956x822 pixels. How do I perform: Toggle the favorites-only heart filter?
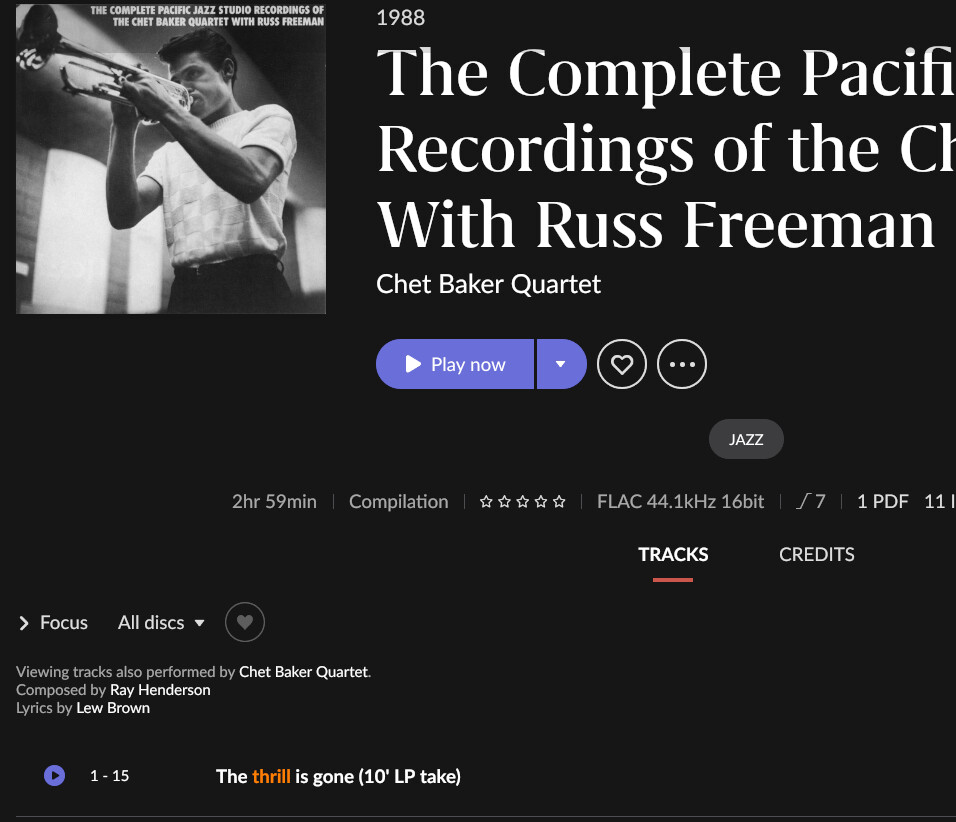(x=244, y=622)
